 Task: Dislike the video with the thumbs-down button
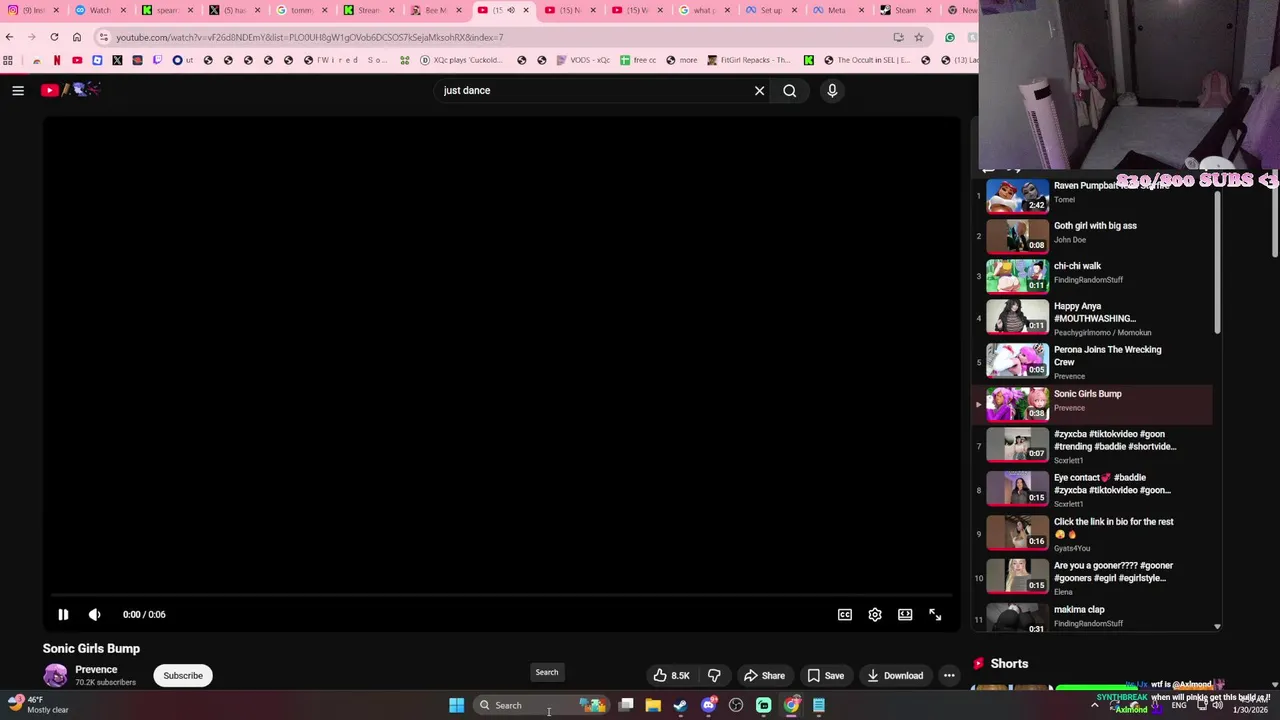click(714, 675)
